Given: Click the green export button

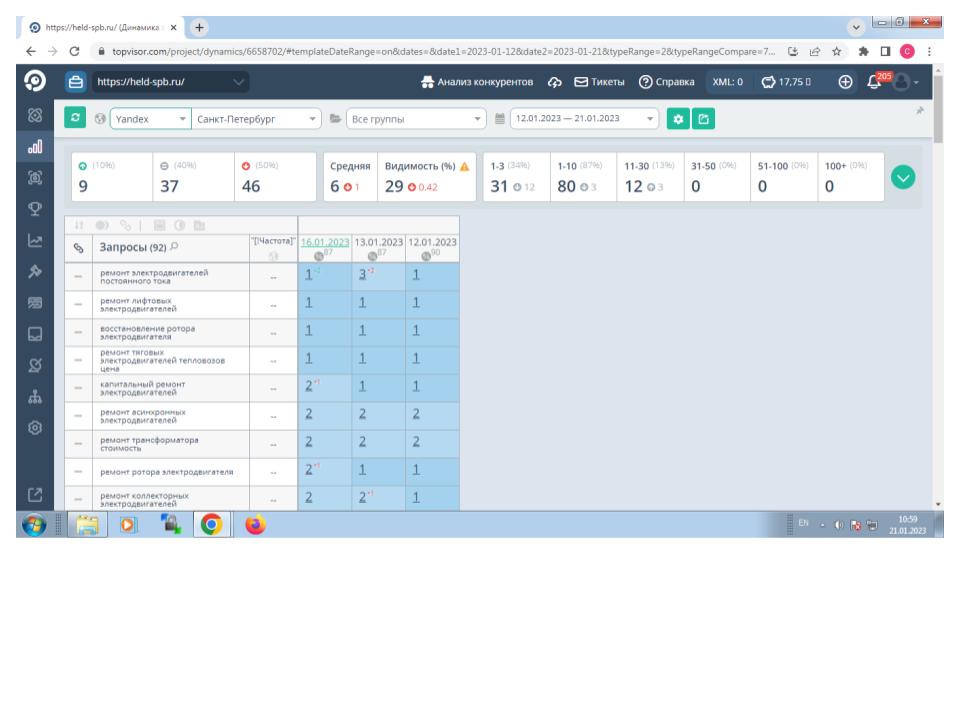Looking at the screenshot, I should click(x=703, y=119).
